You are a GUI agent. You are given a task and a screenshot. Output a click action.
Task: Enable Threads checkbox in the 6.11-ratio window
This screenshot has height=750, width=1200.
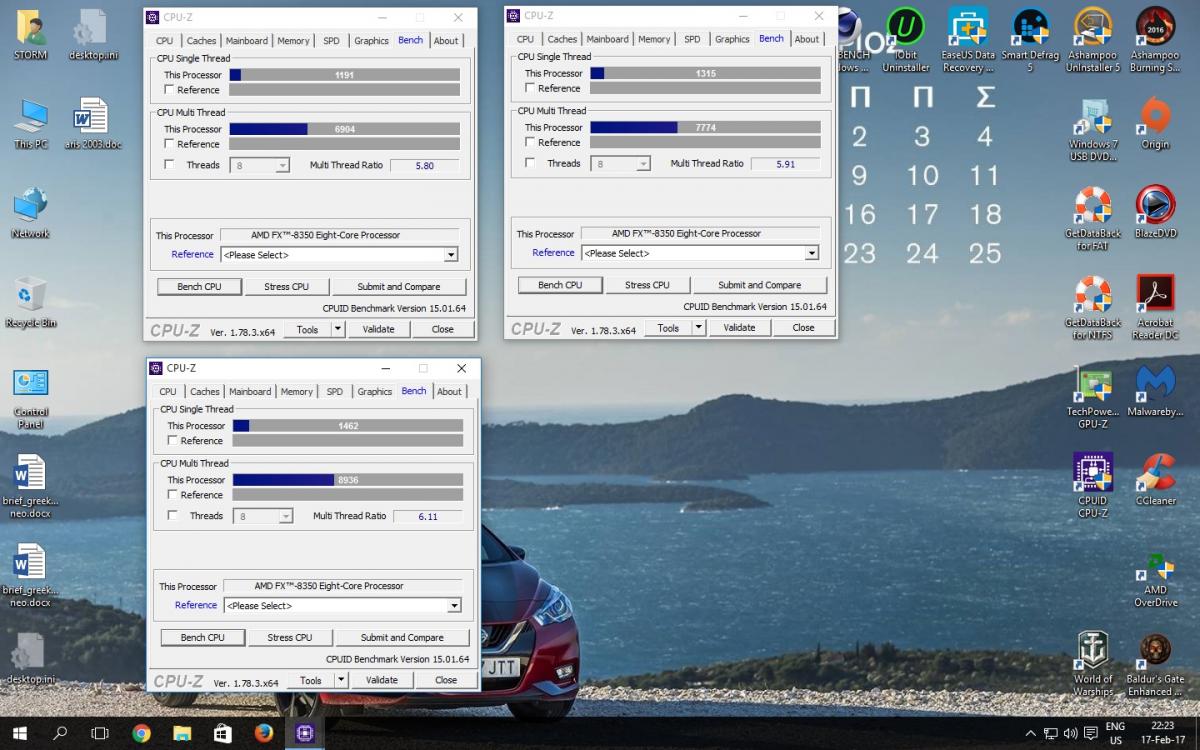coord(173,516)
